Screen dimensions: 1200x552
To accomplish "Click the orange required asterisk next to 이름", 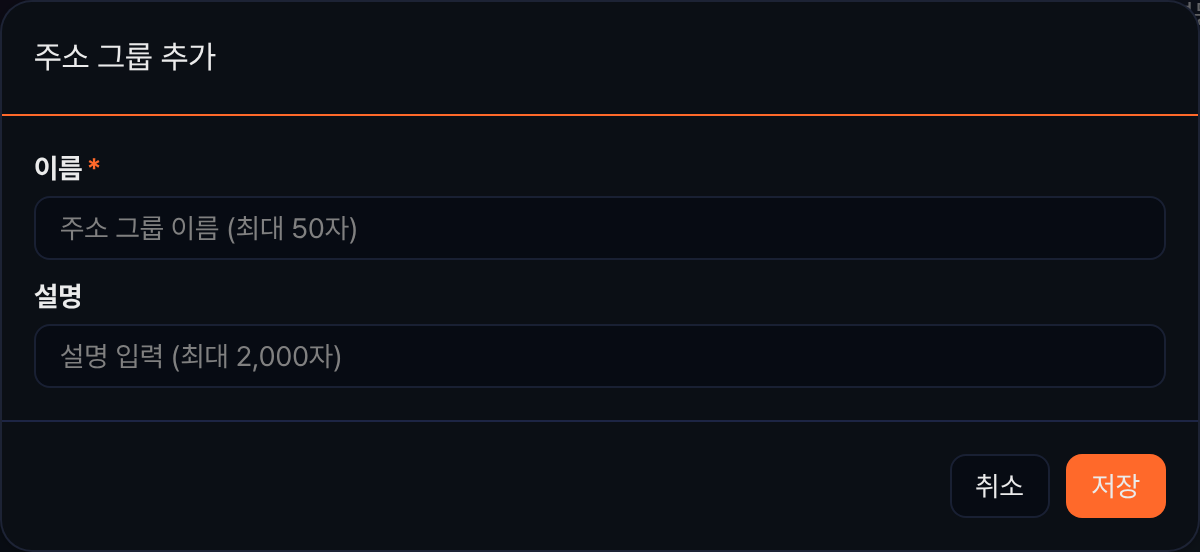I will coord(94,166).
